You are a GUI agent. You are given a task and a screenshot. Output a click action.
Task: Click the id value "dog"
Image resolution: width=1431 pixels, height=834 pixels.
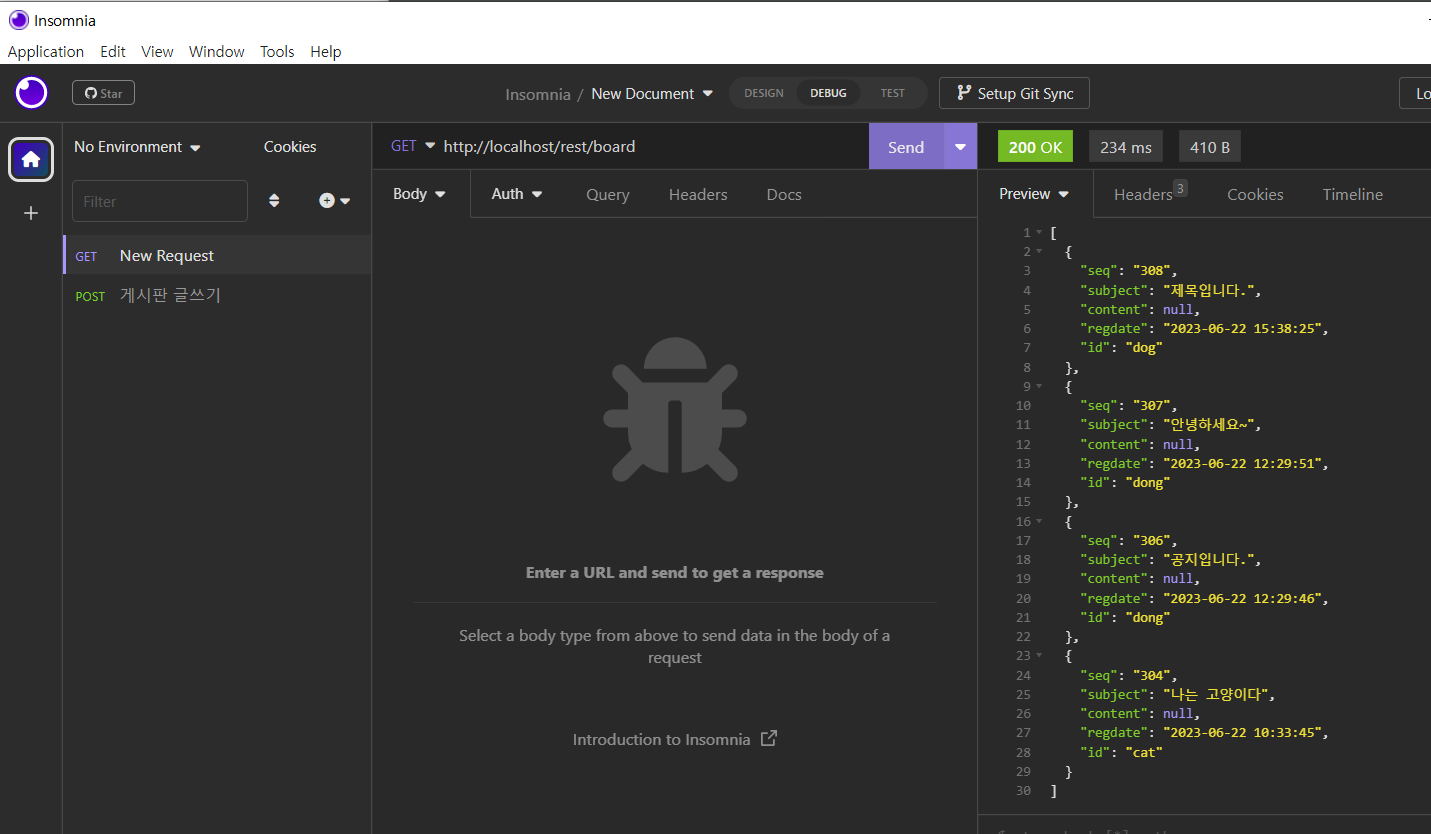[1144, 348]
